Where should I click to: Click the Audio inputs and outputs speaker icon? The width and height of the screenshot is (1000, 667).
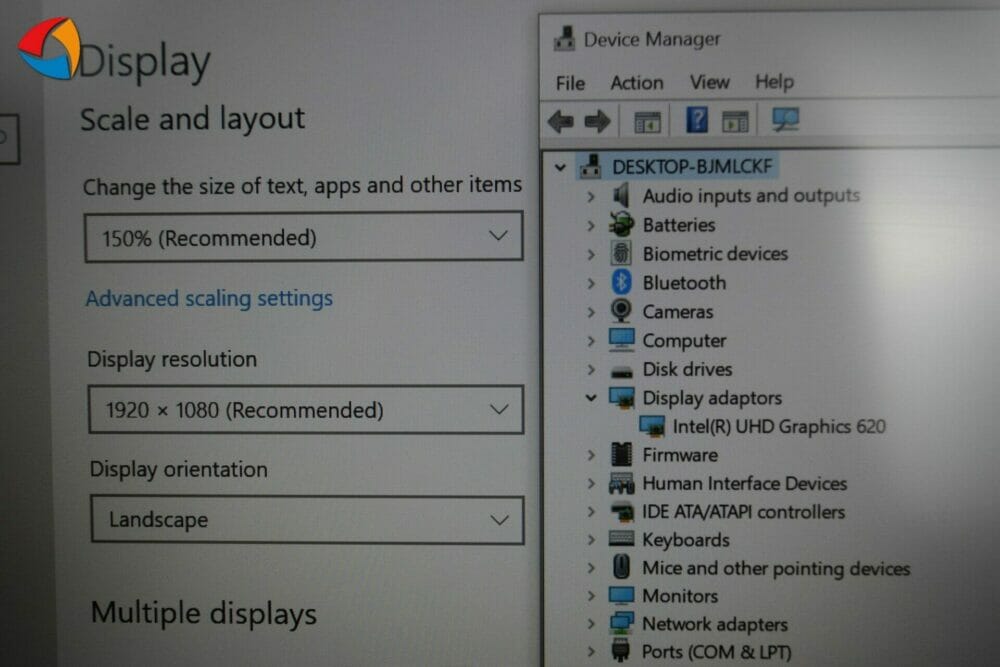click(x=621, y=195)
